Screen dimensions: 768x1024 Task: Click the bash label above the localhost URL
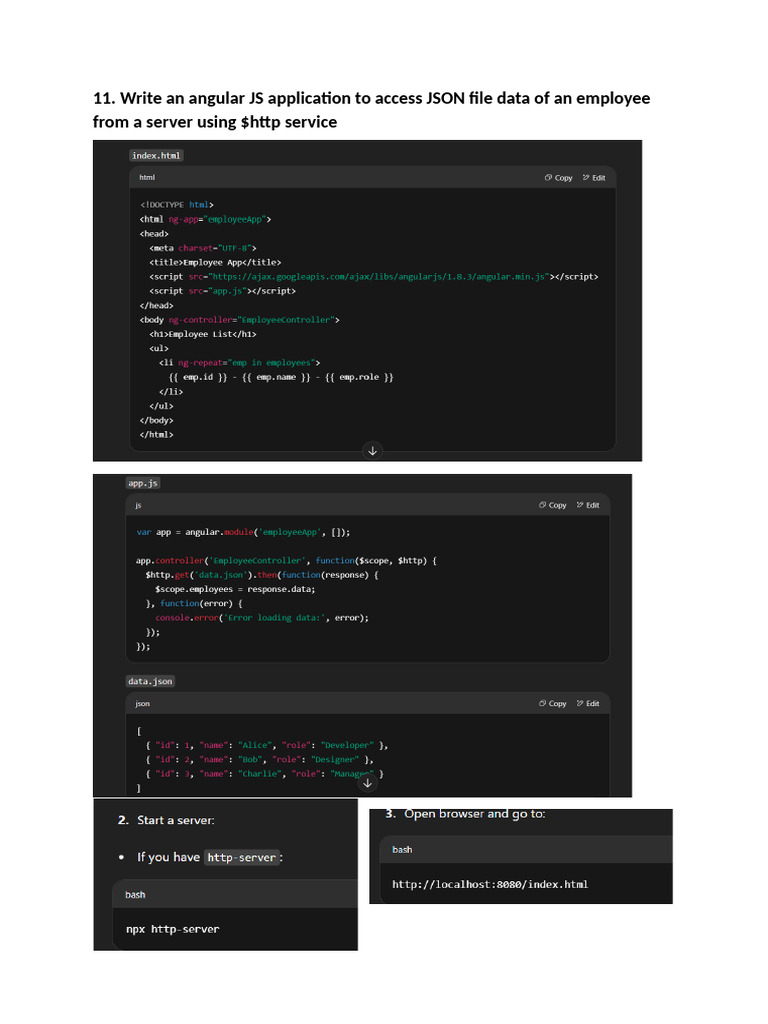[402, 849]
